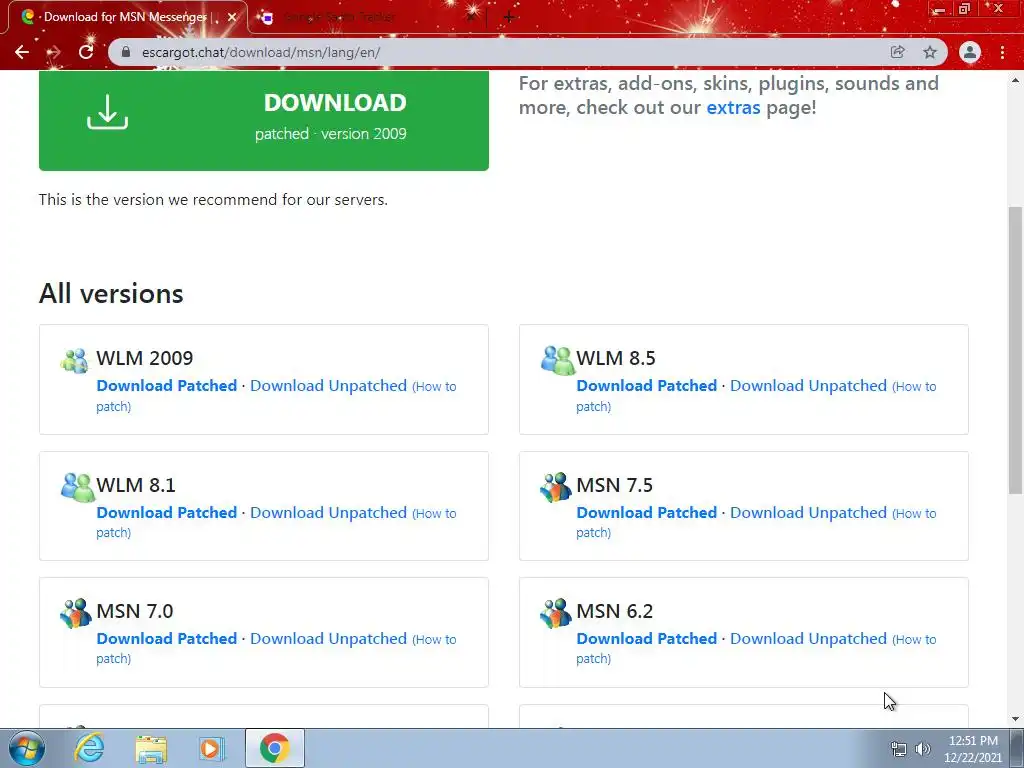Reload the page with refresh icon

[86, 52]
